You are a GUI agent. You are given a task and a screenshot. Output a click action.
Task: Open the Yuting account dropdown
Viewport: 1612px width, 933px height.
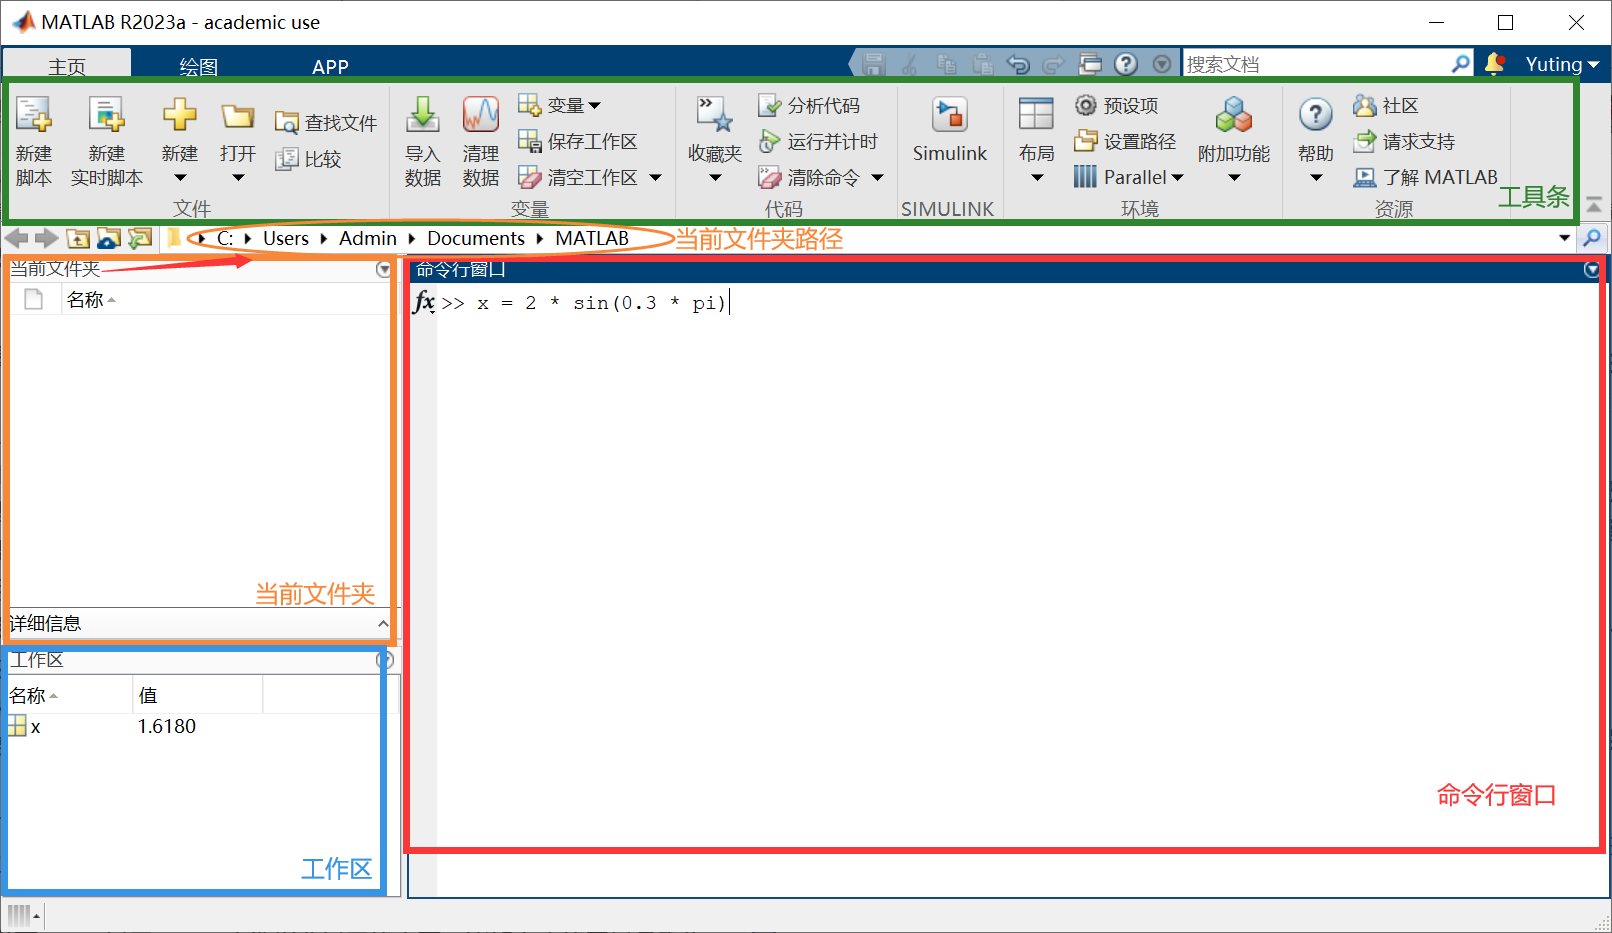[1562, 64]
